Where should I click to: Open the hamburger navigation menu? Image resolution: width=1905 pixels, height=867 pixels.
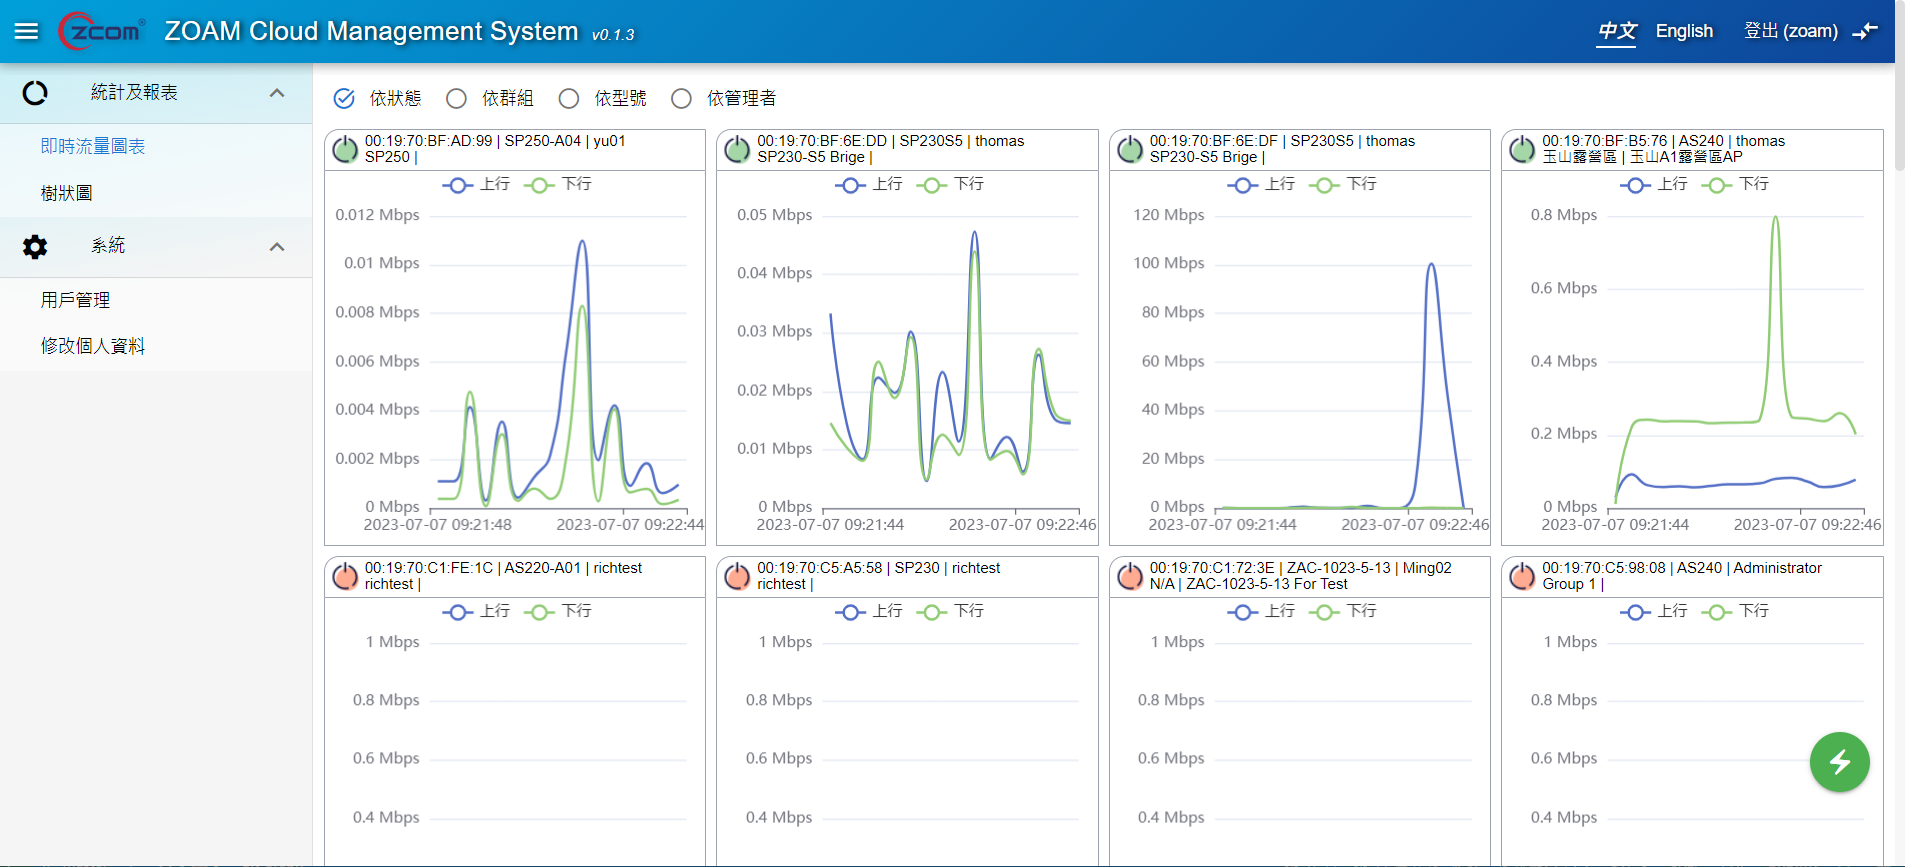click(x=27, y=31)
